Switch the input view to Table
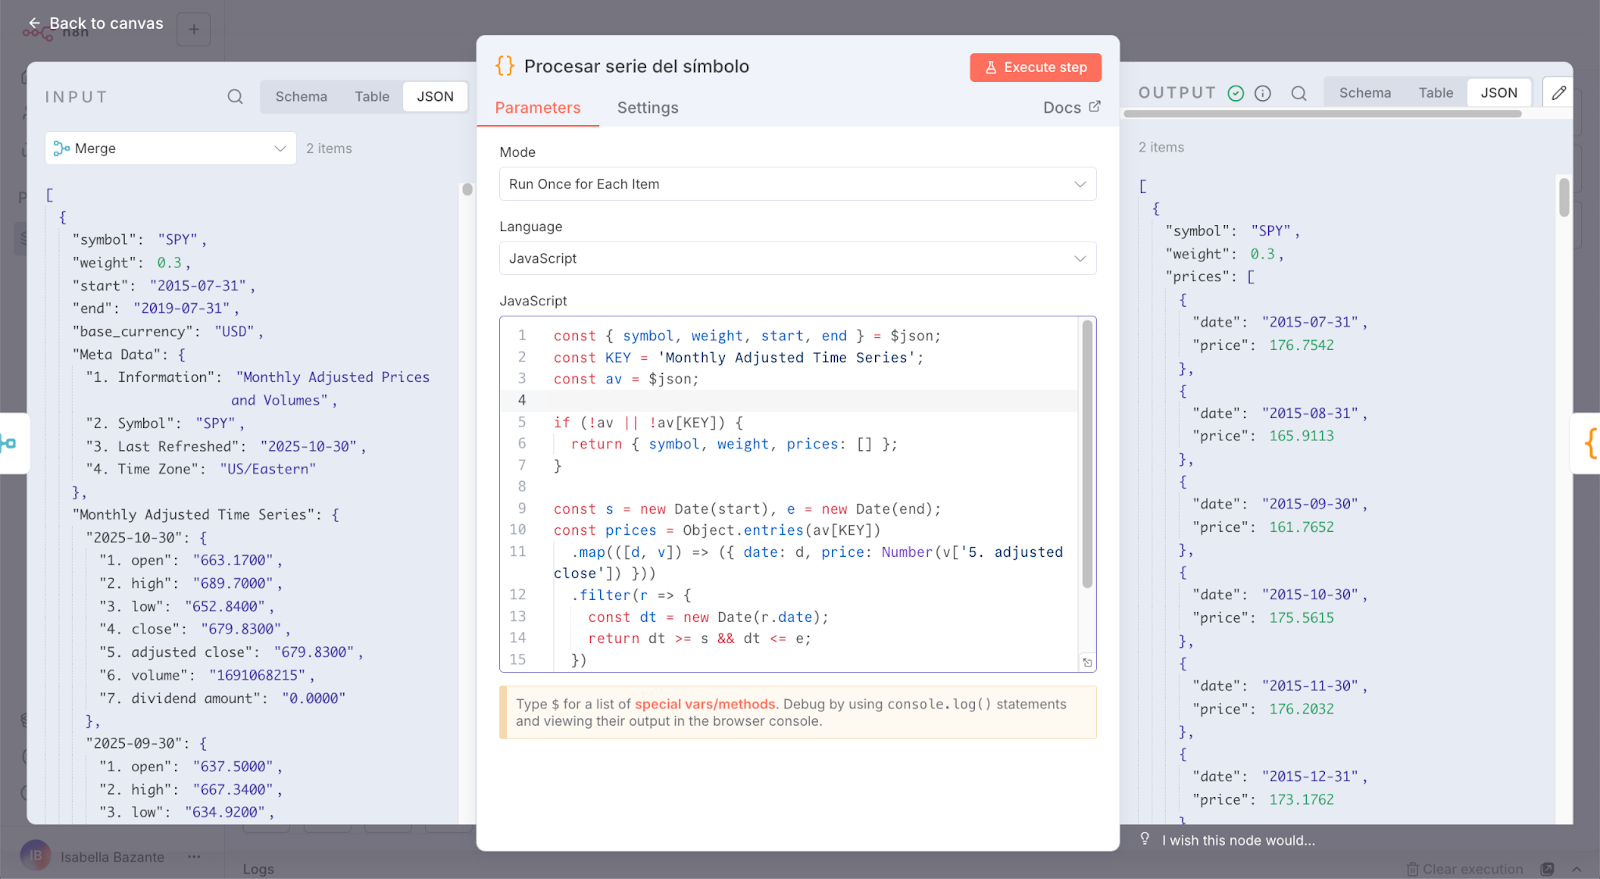 point(372,97)
